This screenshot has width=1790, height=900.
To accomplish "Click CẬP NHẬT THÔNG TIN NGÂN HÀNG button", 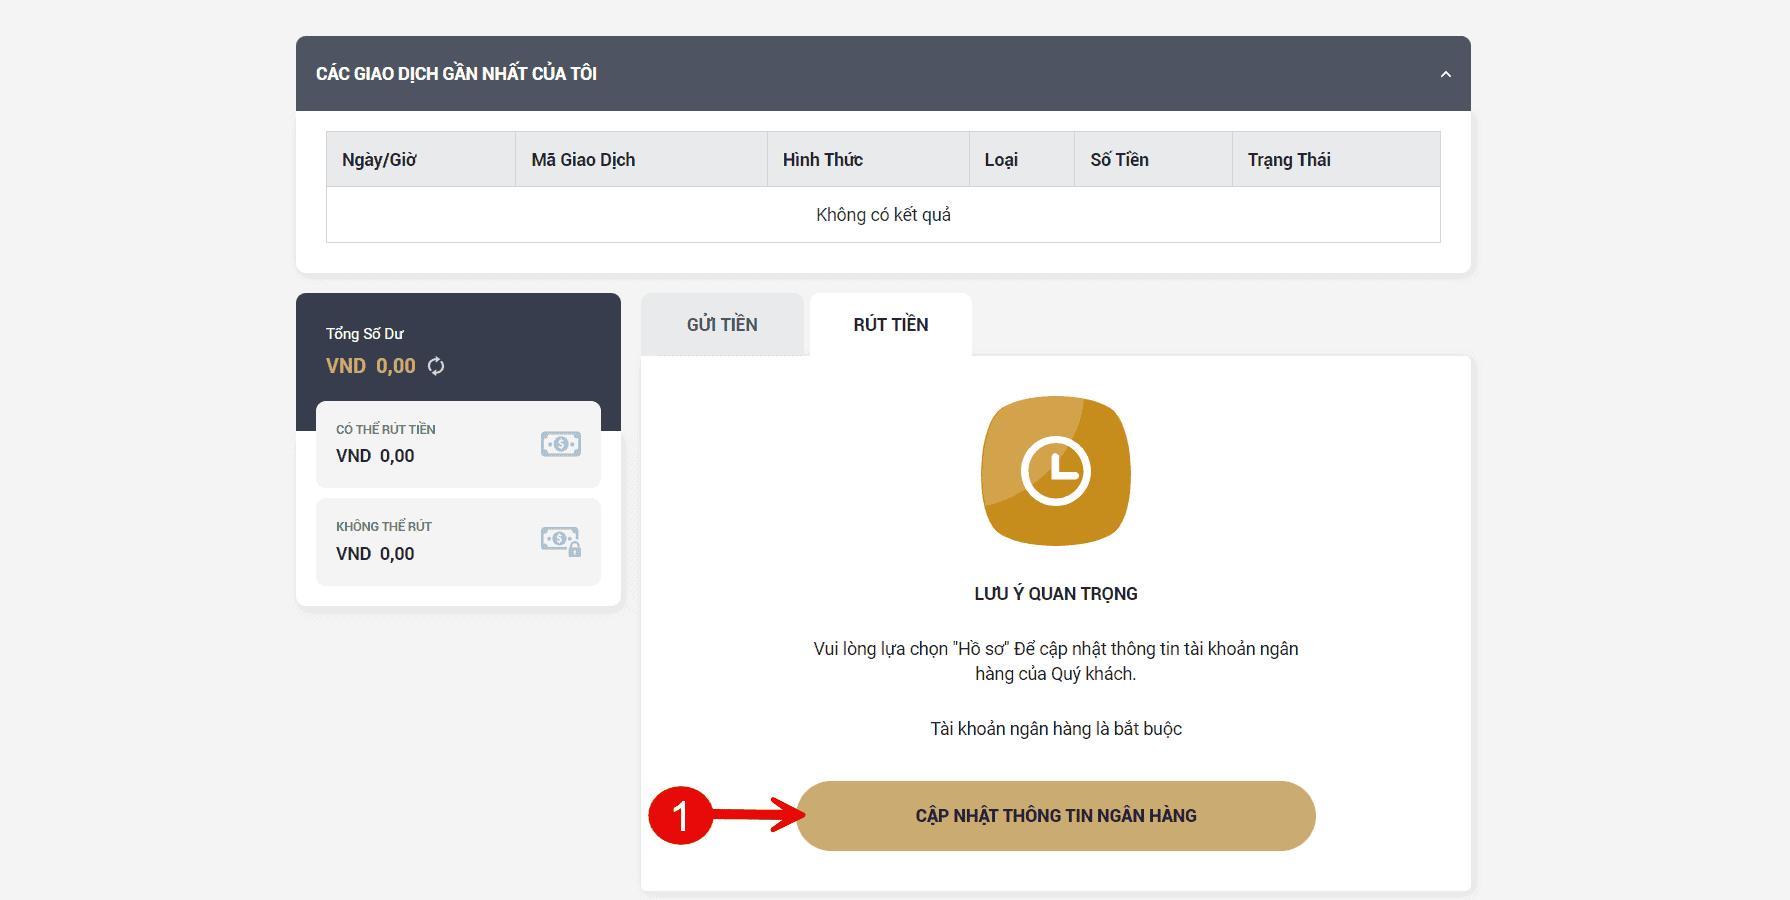I will [1056, 816].
